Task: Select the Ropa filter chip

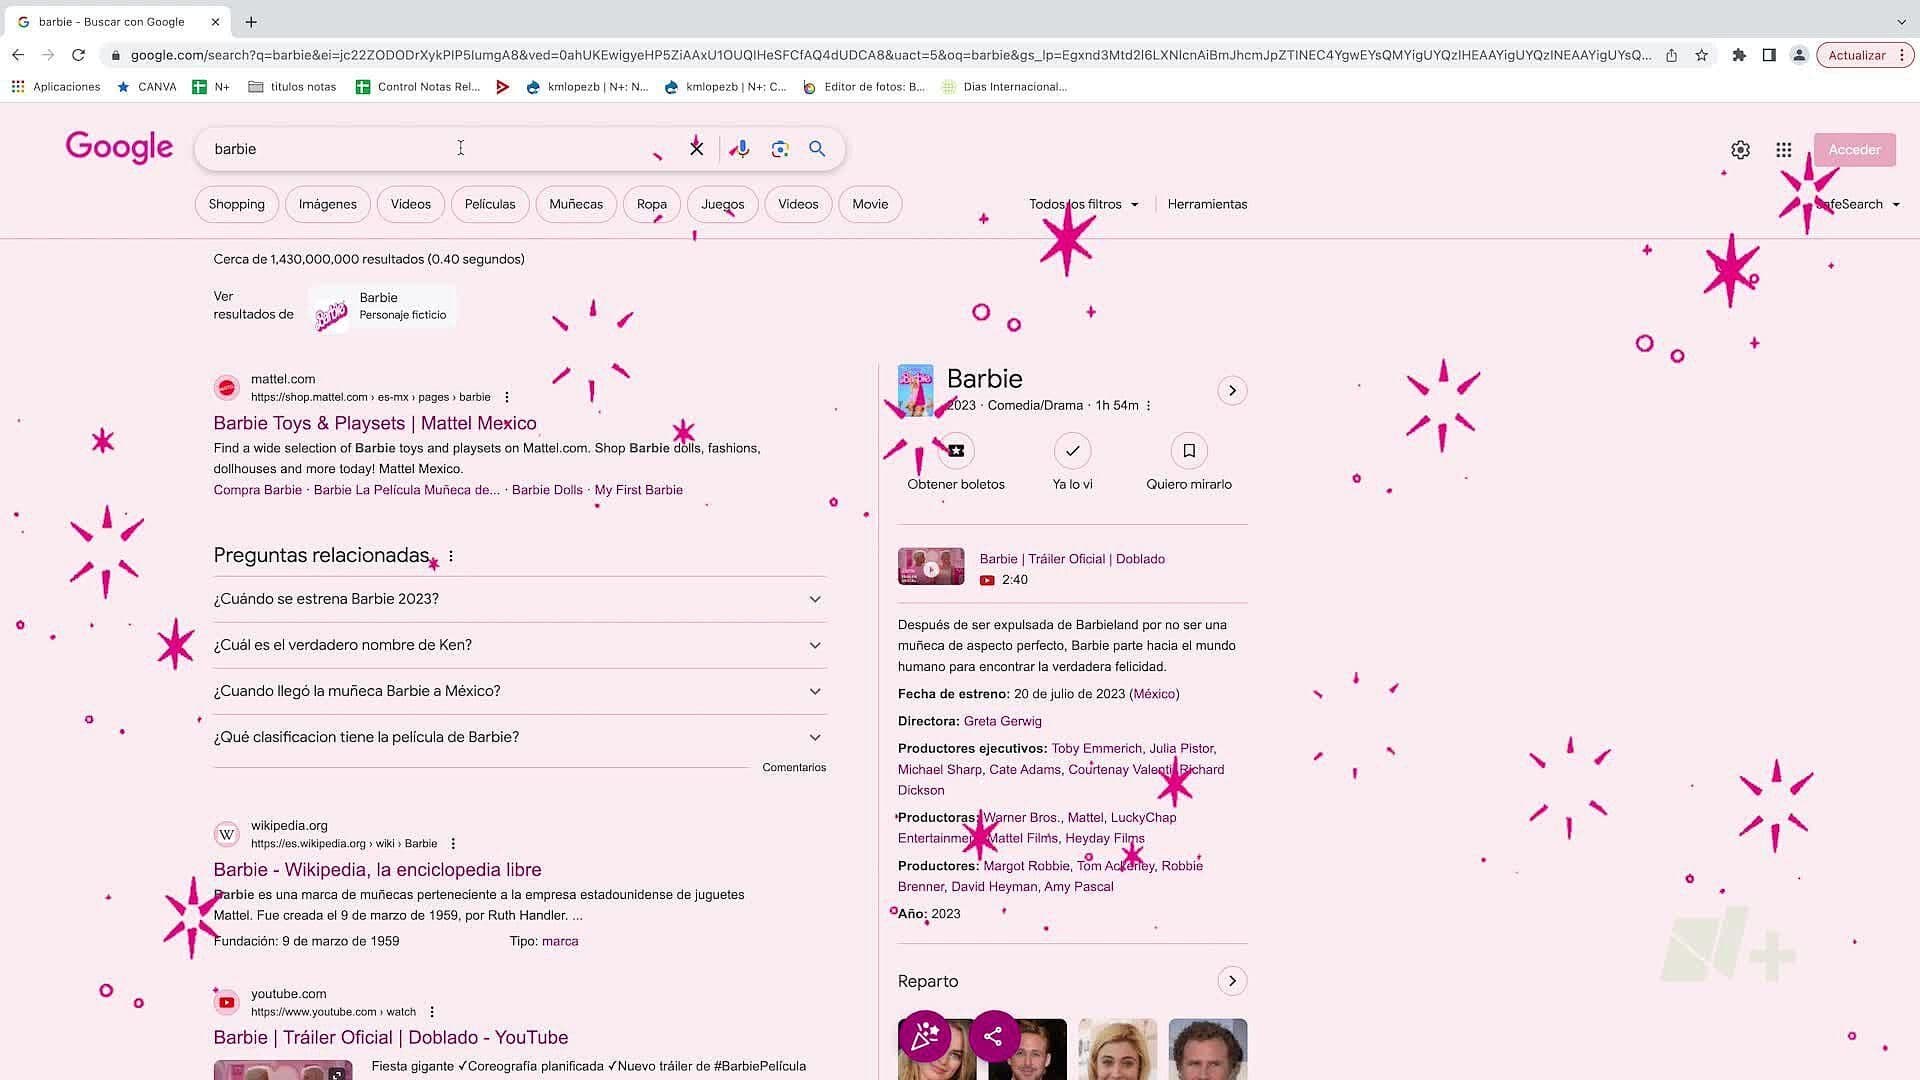Action: point(652,204)
